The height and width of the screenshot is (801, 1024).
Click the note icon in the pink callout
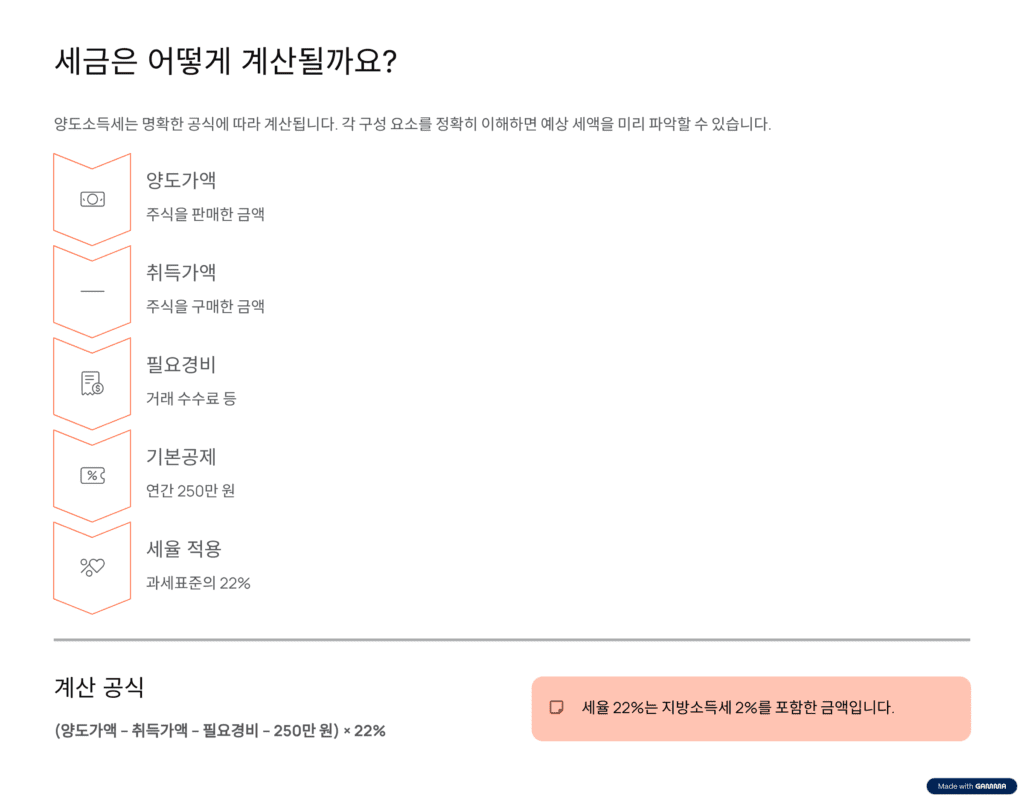tap(557, 707)
